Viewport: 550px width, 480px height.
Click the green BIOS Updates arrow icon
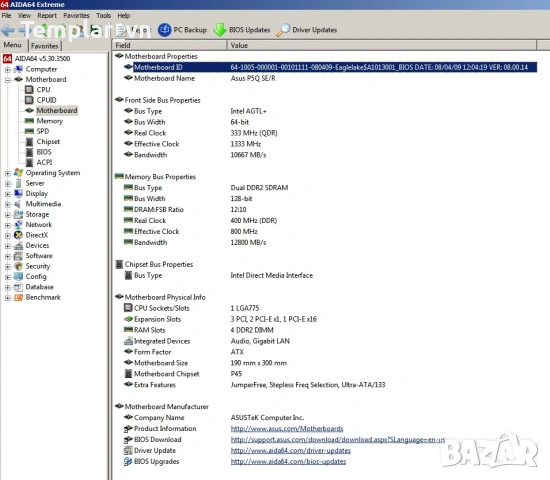[x=220, y=30]
